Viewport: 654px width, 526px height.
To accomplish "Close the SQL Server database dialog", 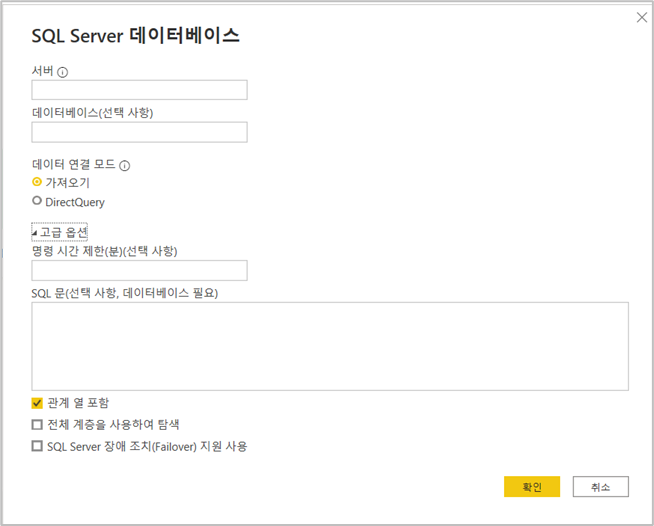I will [x=641, y=17].
